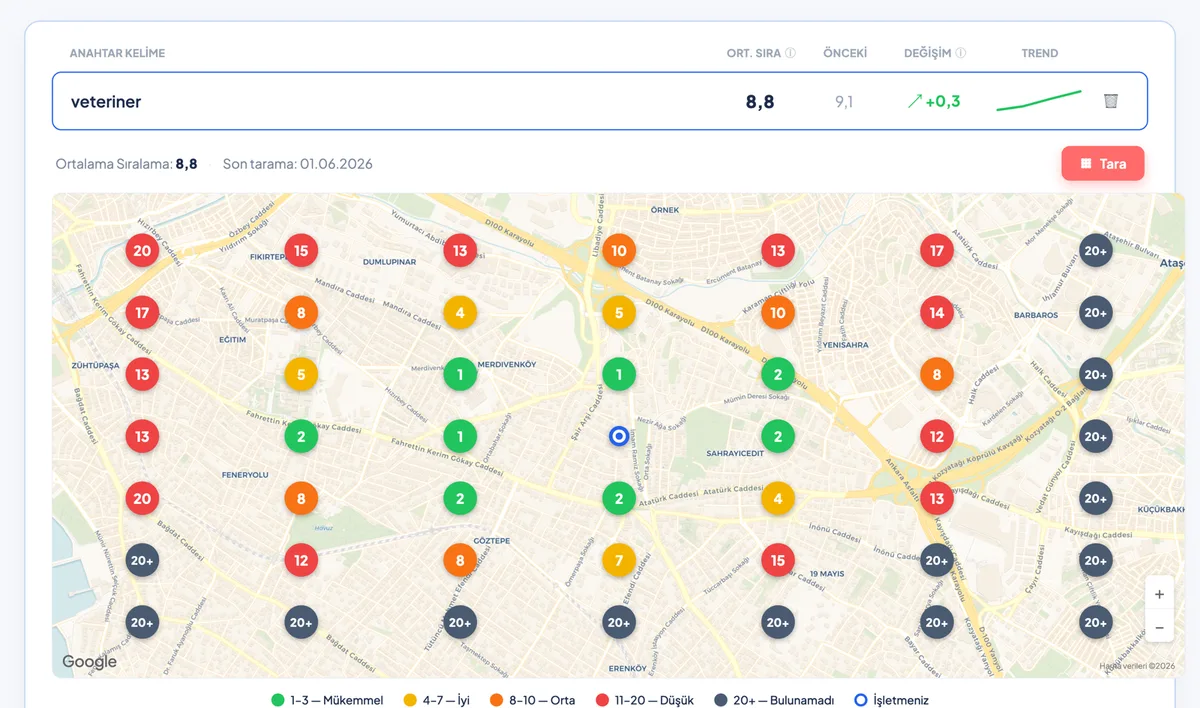
Task: Open the 20+ marker beside KÜÇÜKBAKKALKÖY
Action: click(x=1096, y=498)
